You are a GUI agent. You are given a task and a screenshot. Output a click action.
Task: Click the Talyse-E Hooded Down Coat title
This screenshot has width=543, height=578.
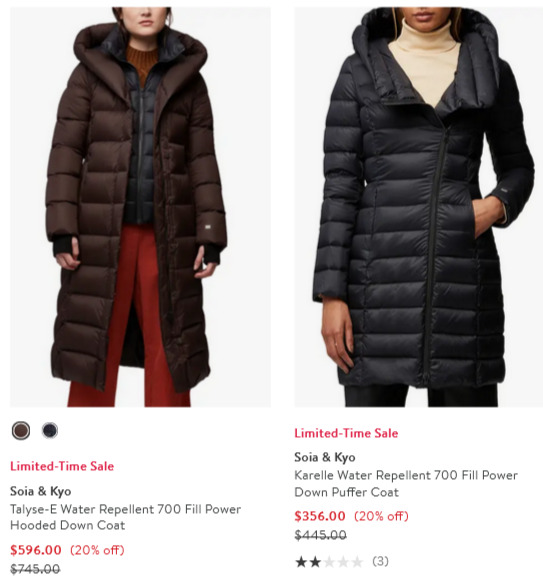click(125, 517)
